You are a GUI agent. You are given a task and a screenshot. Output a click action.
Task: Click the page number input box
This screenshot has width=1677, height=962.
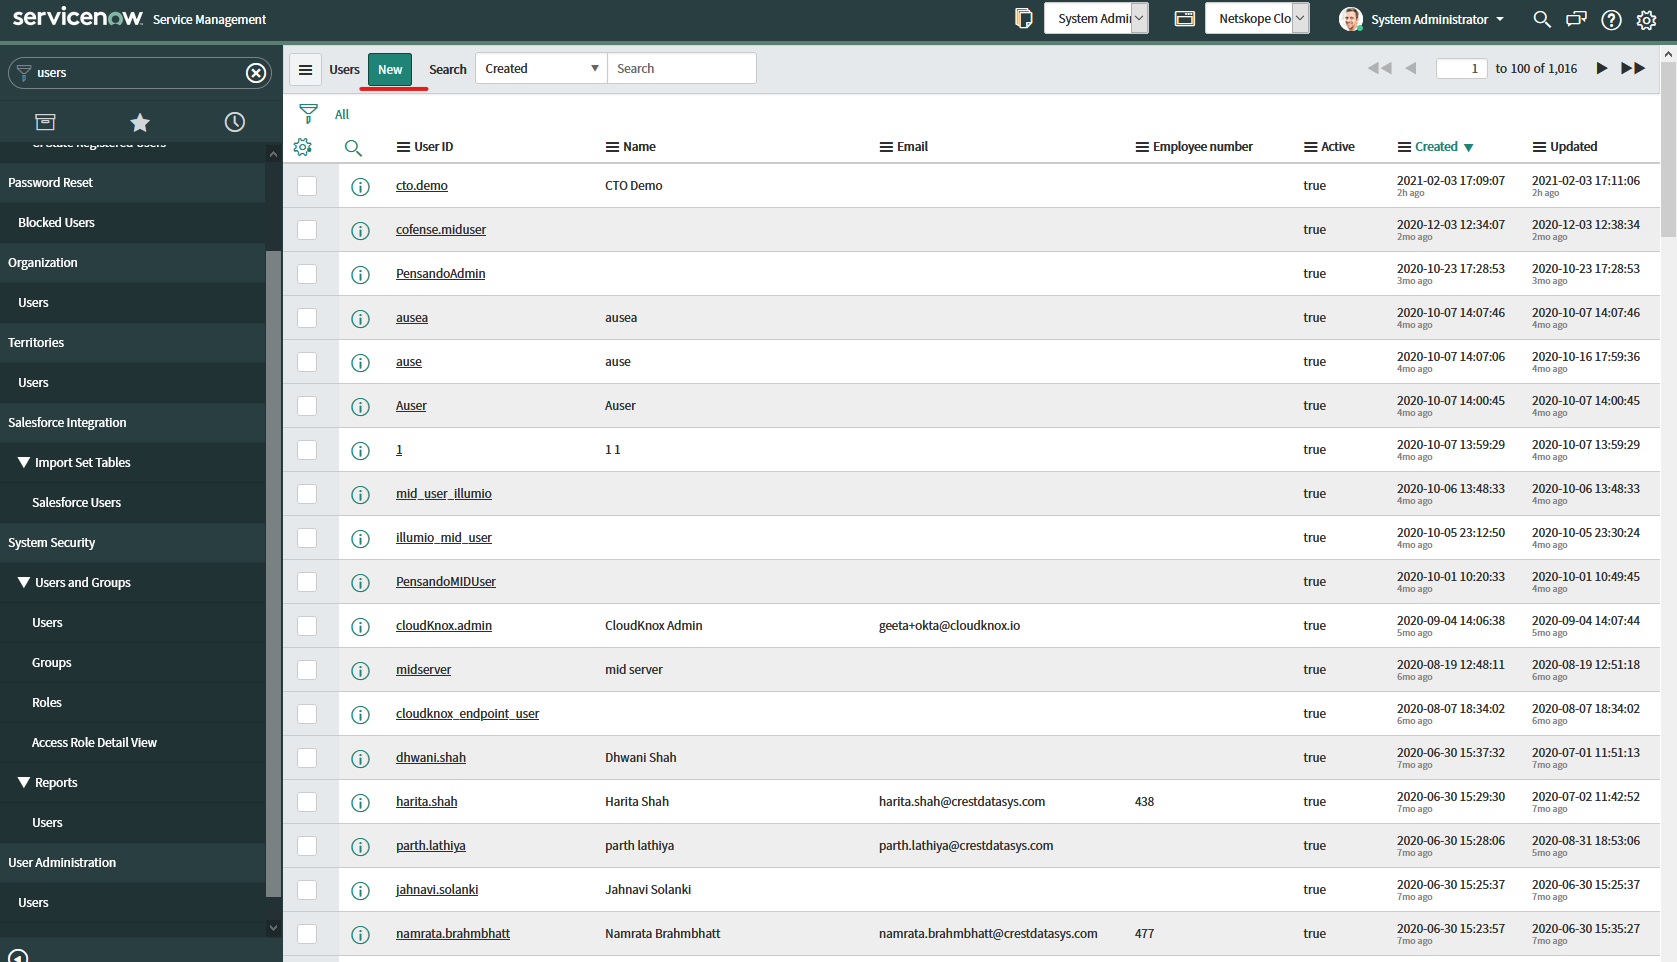pyautogui.click(x=1461, y=68)
